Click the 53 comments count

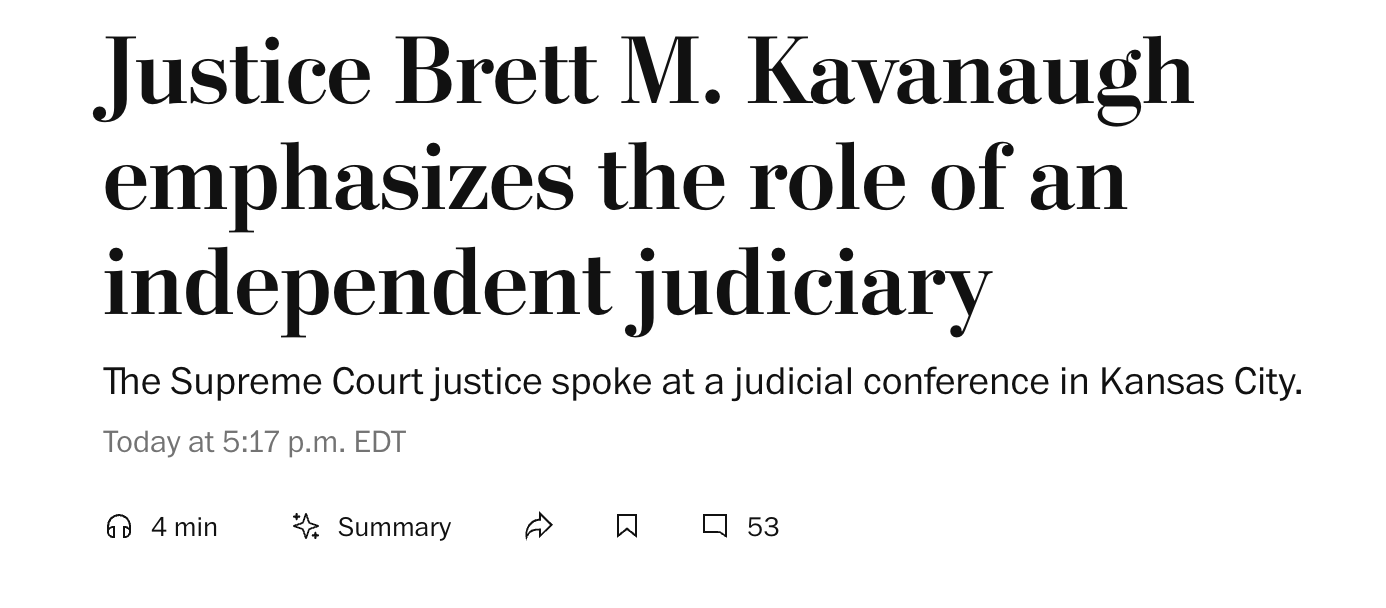pos(763,527)
